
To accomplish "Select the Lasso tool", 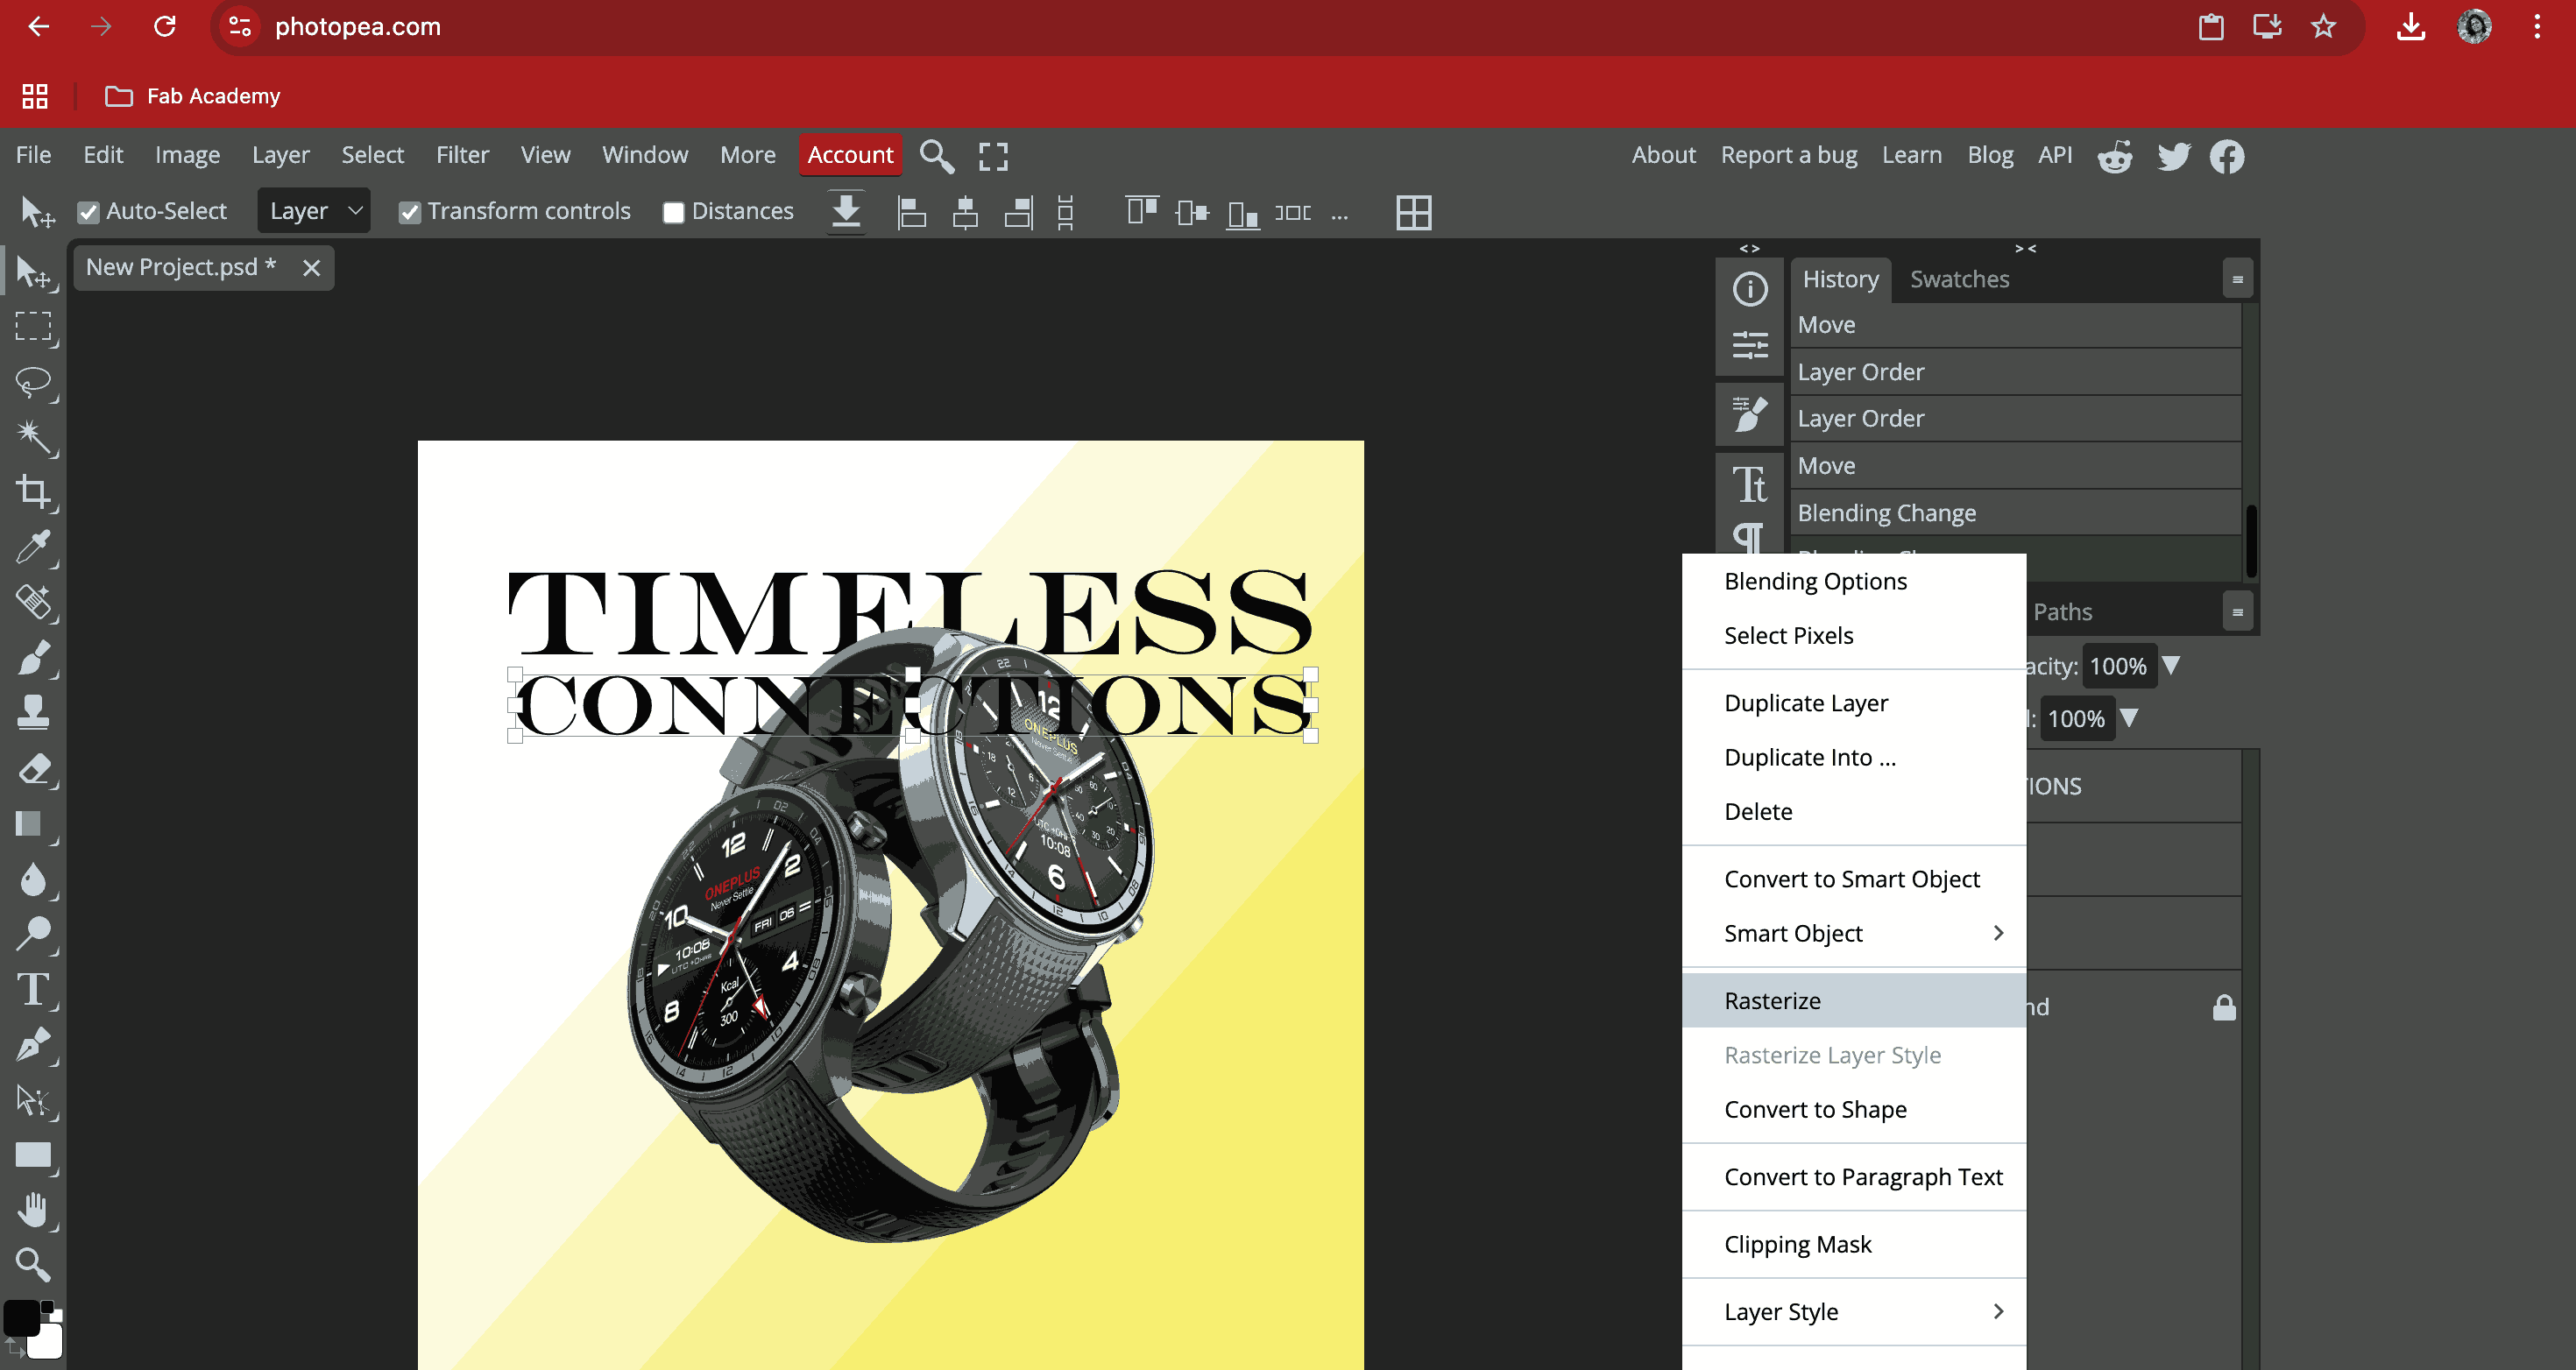I will coord(33,382).
